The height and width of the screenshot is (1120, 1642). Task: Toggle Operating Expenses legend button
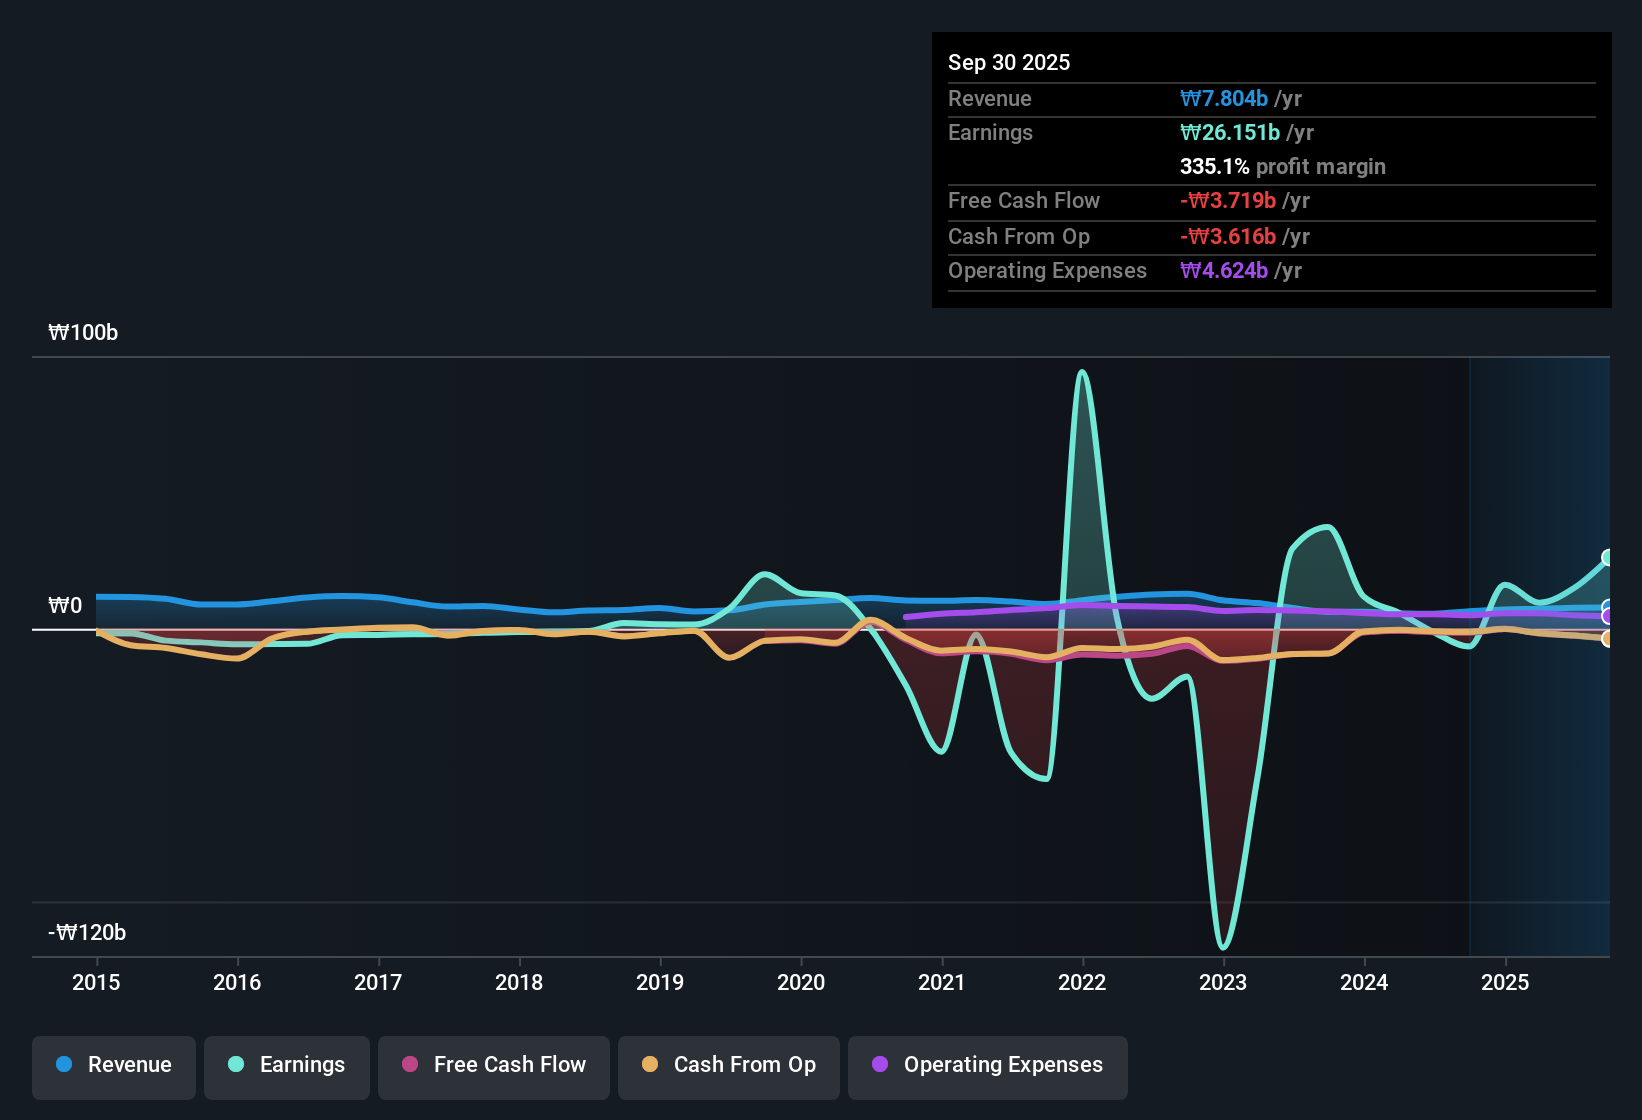[988, 1065]
